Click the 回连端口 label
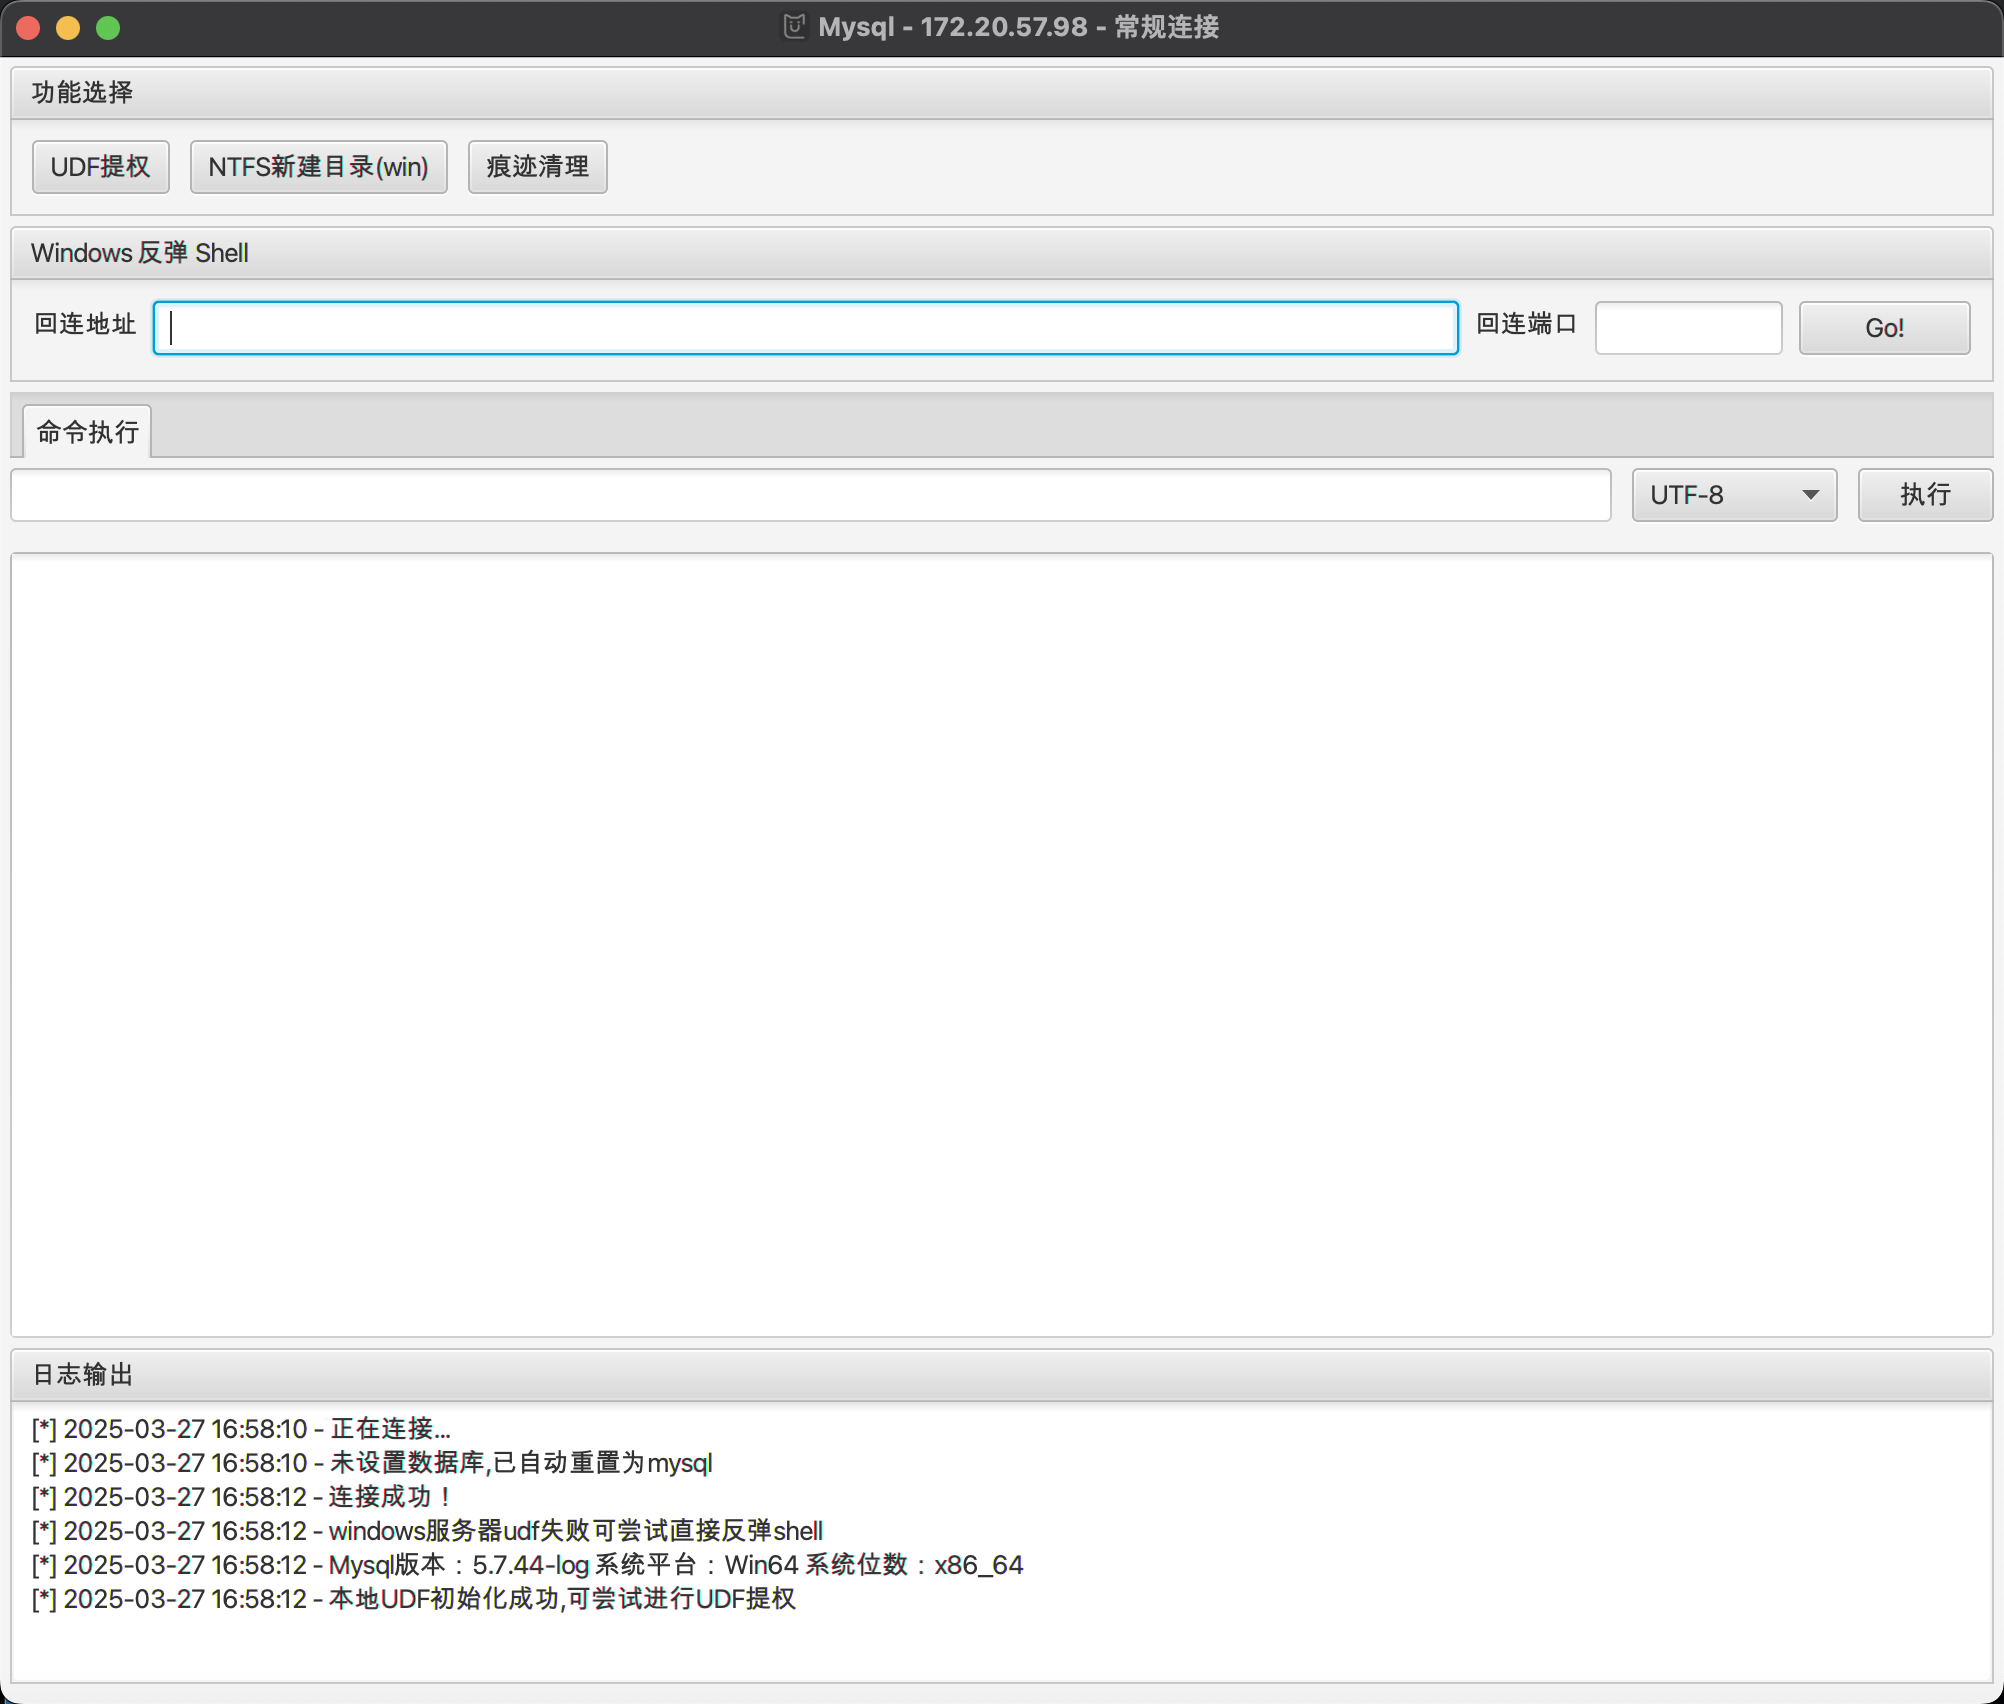 1527,325
